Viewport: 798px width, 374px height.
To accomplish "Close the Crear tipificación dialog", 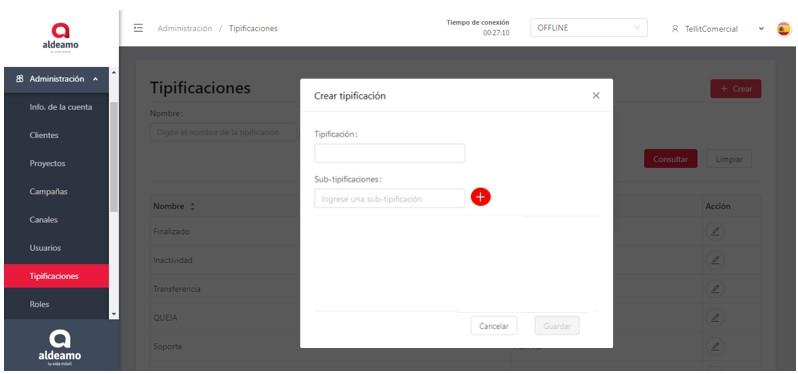I will tap(596, 96).
